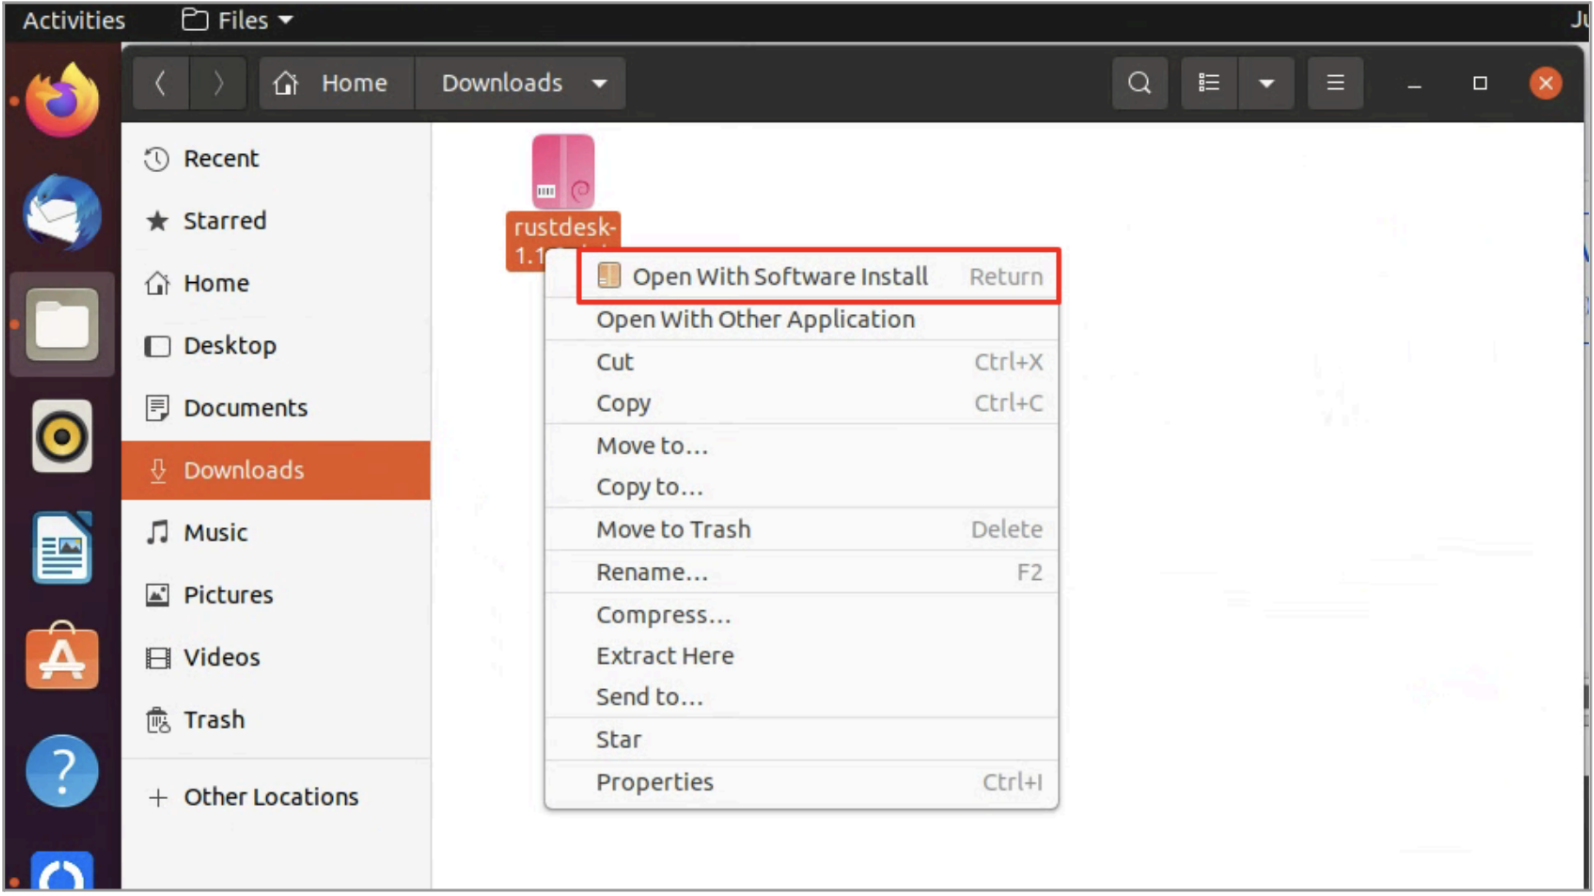Screen dimensions: 1594x896
Task: Click the forward navigation arrow
Action: pos(218,83)
